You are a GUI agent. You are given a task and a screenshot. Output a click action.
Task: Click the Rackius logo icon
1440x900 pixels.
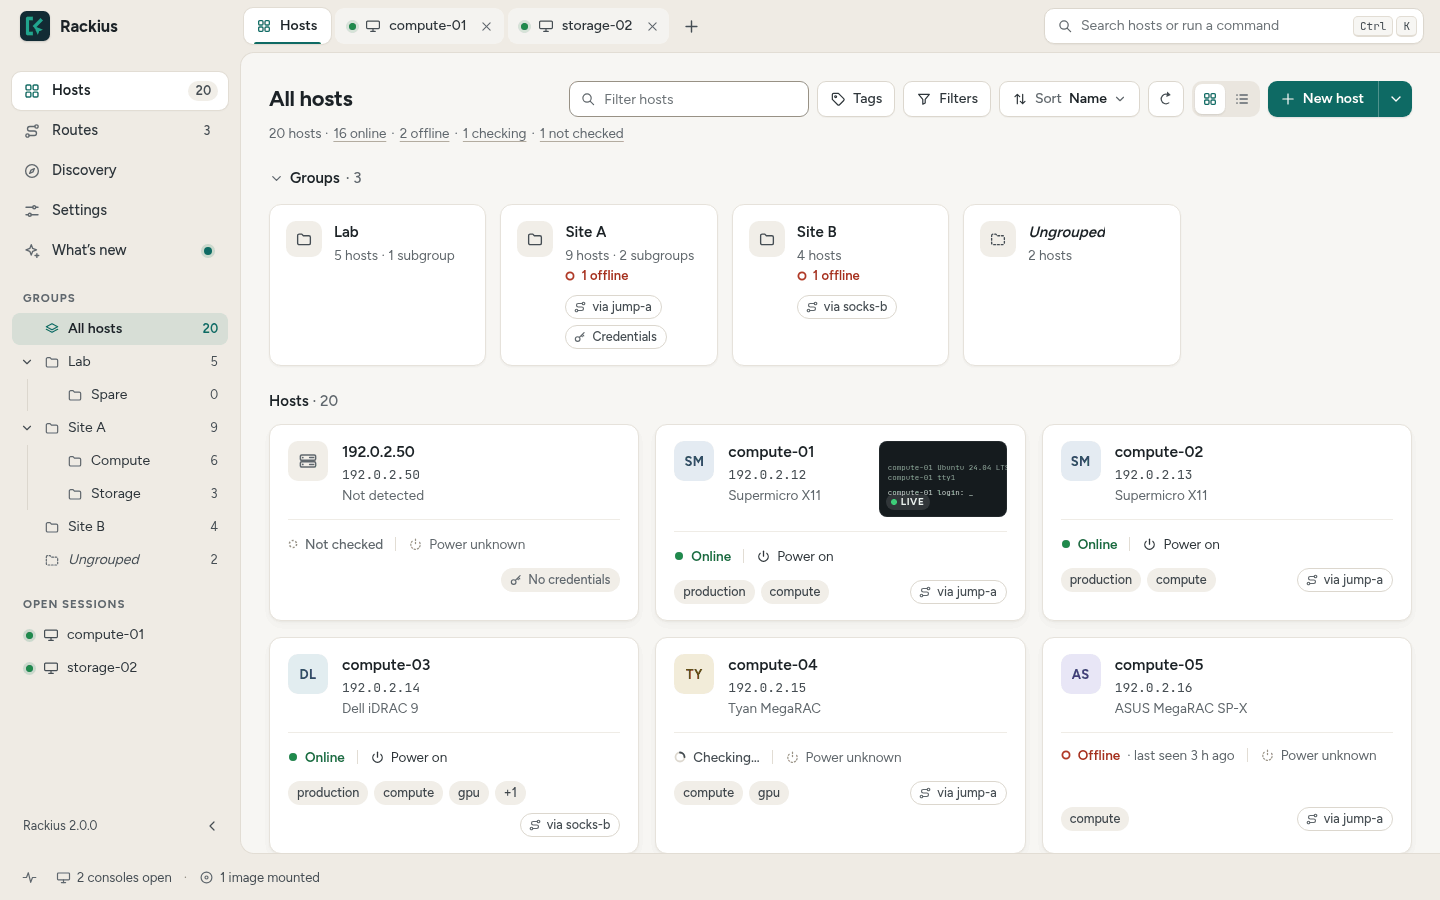[35, 26]
